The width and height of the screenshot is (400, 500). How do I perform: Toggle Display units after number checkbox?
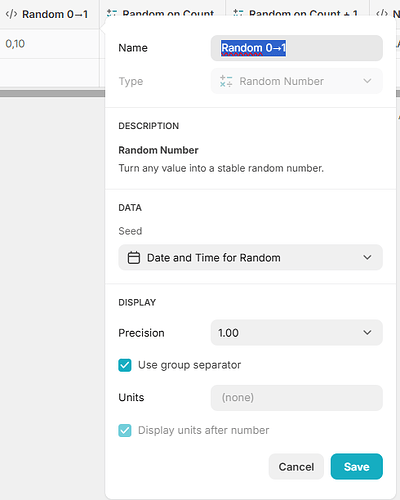coord(125,430)
